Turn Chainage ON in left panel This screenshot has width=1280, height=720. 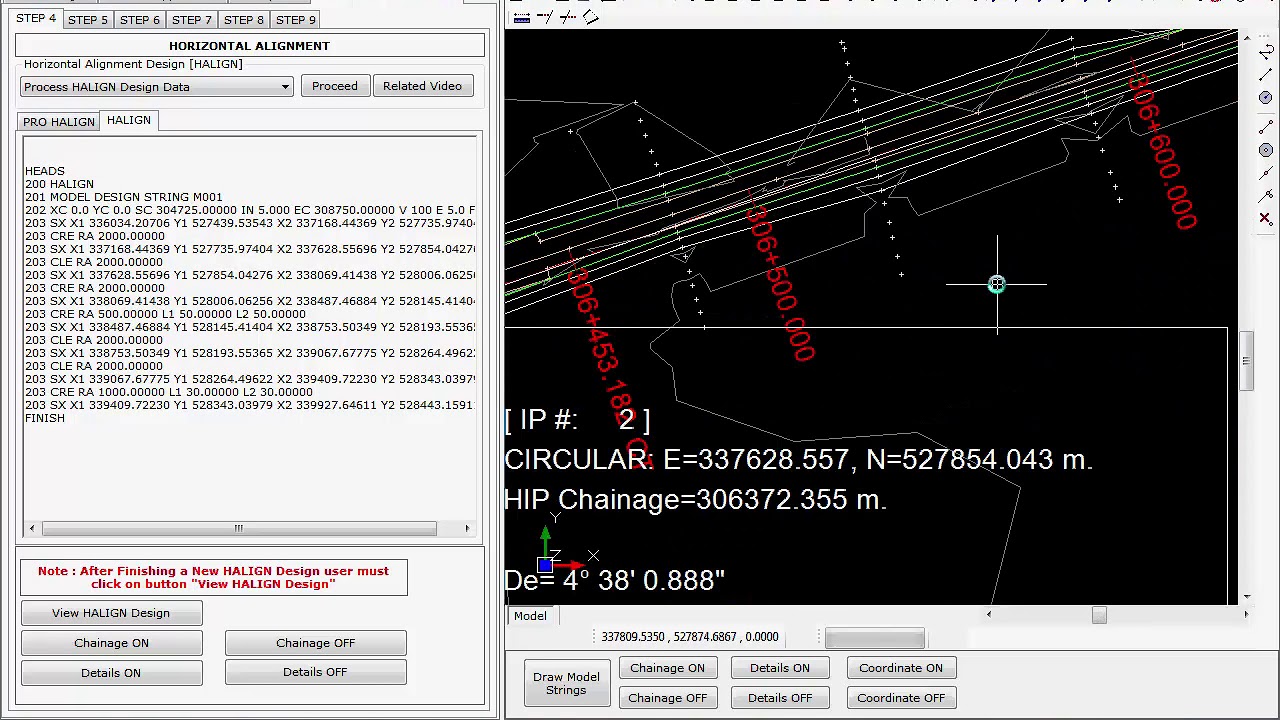coord(111,643)
